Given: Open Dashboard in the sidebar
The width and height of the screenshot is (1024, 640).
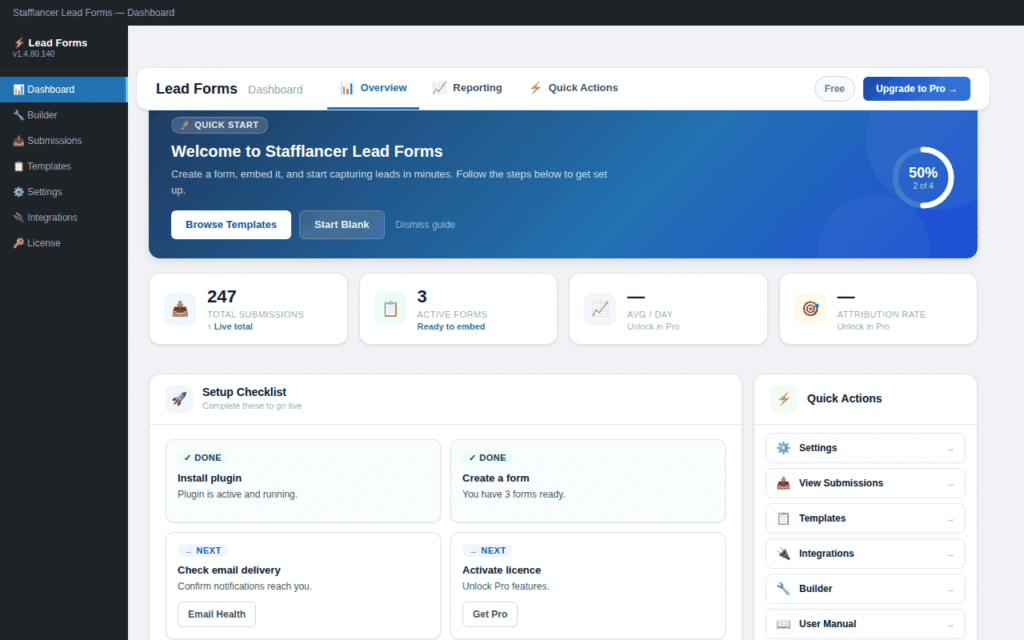Looking at the screenshot, I should coord(63,89).
